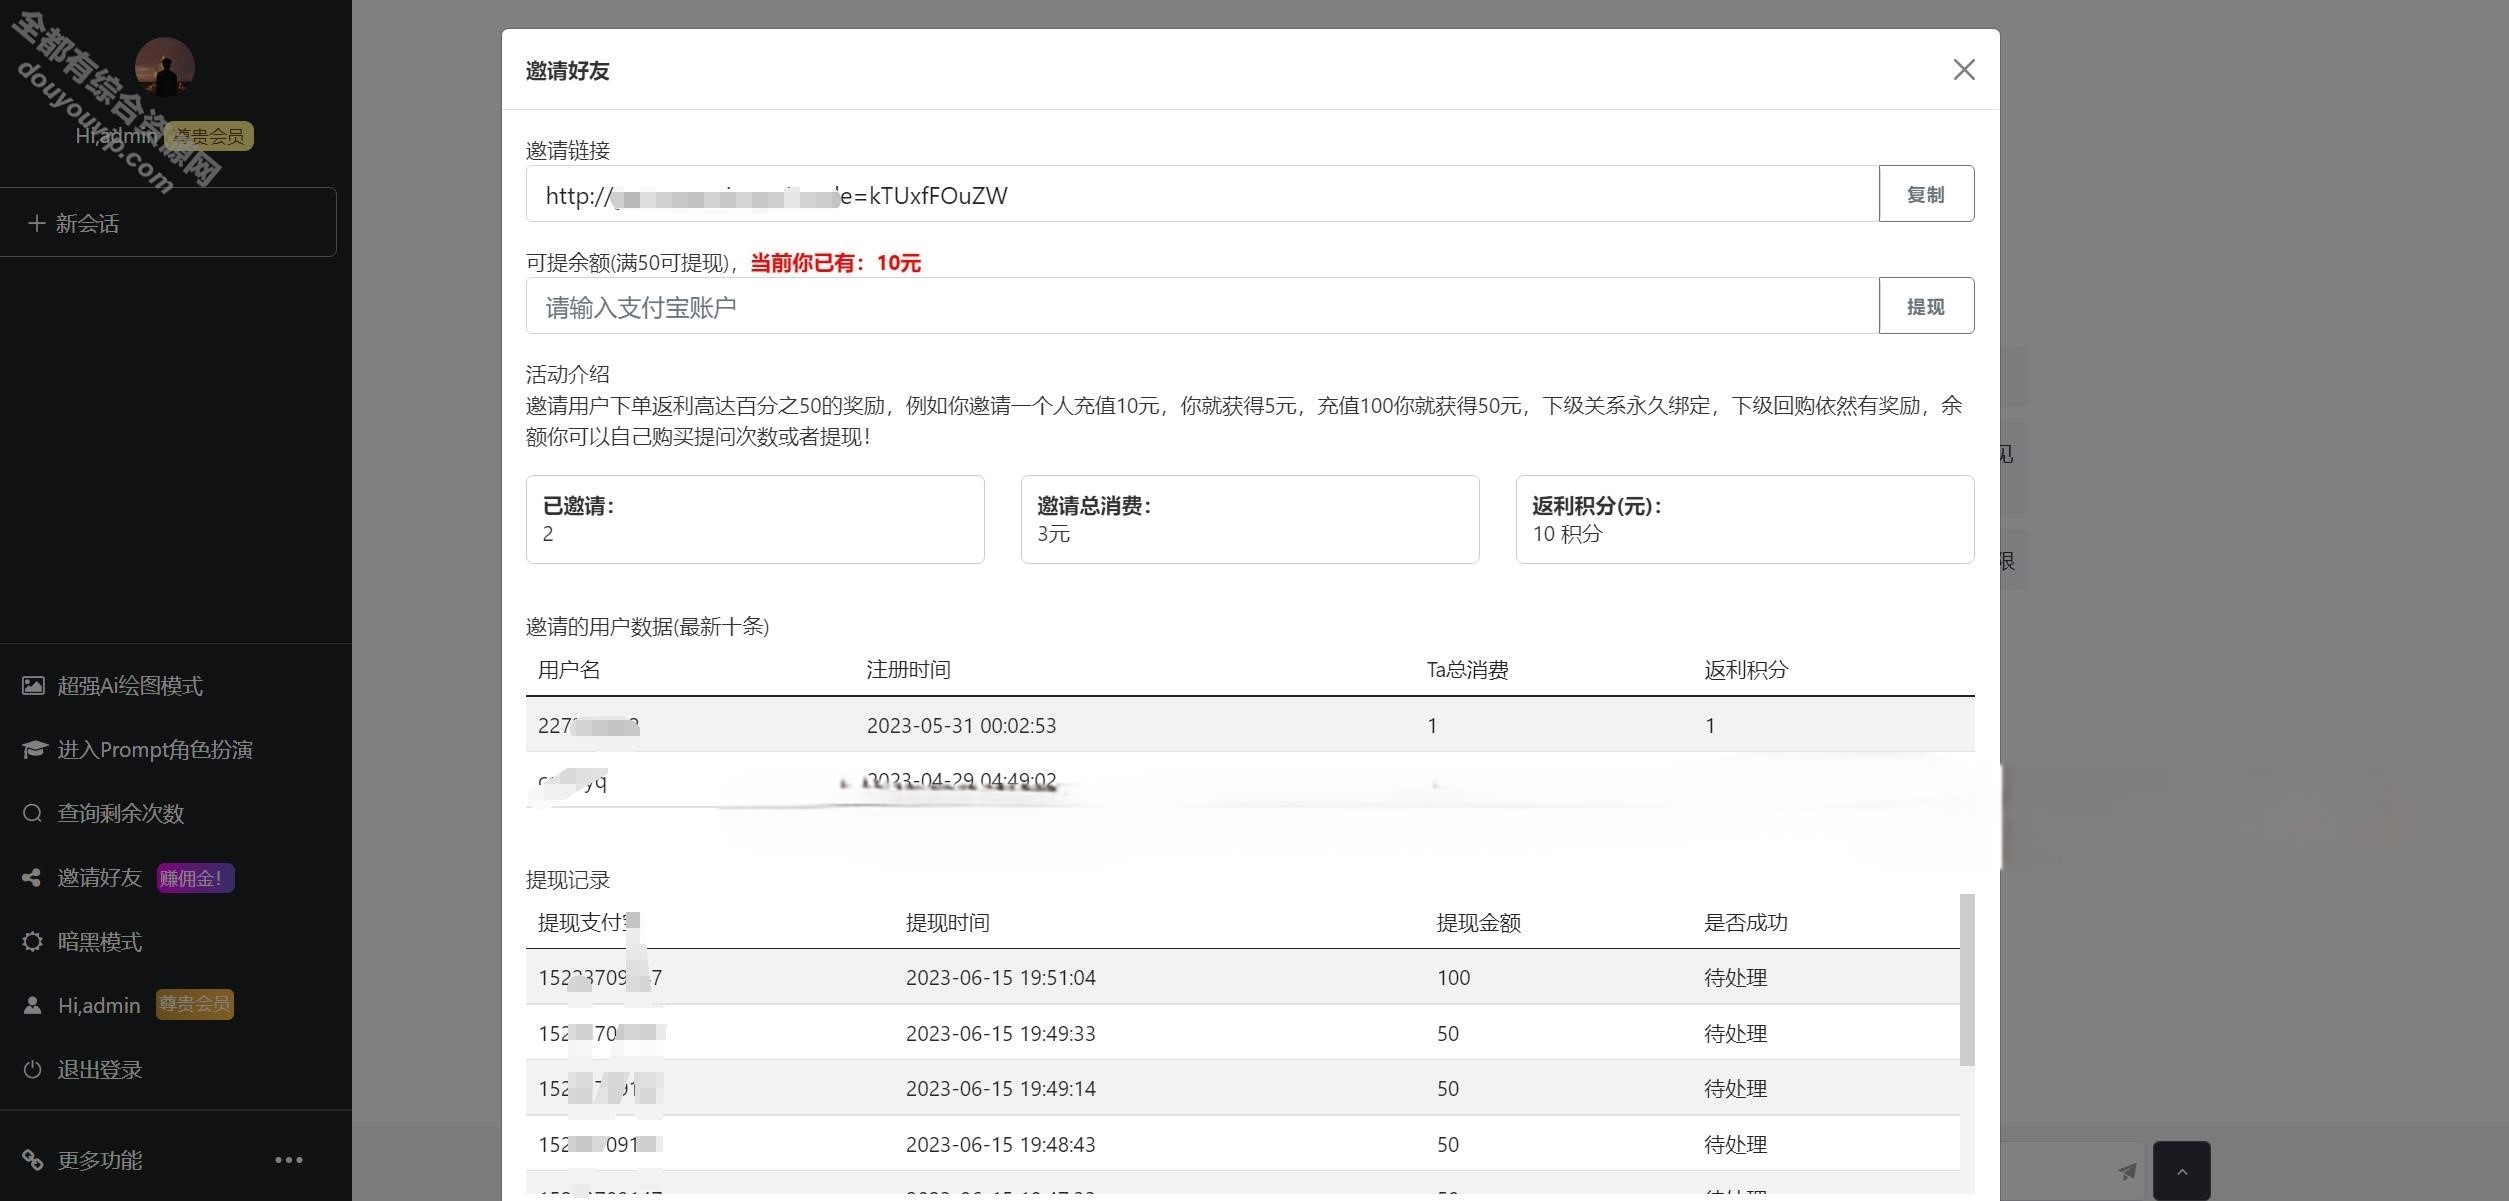Image resolution: width=2509 pixels, height=1201 pixels.
Task: Click the 提现金额 column header
Action: (1479, 922)
